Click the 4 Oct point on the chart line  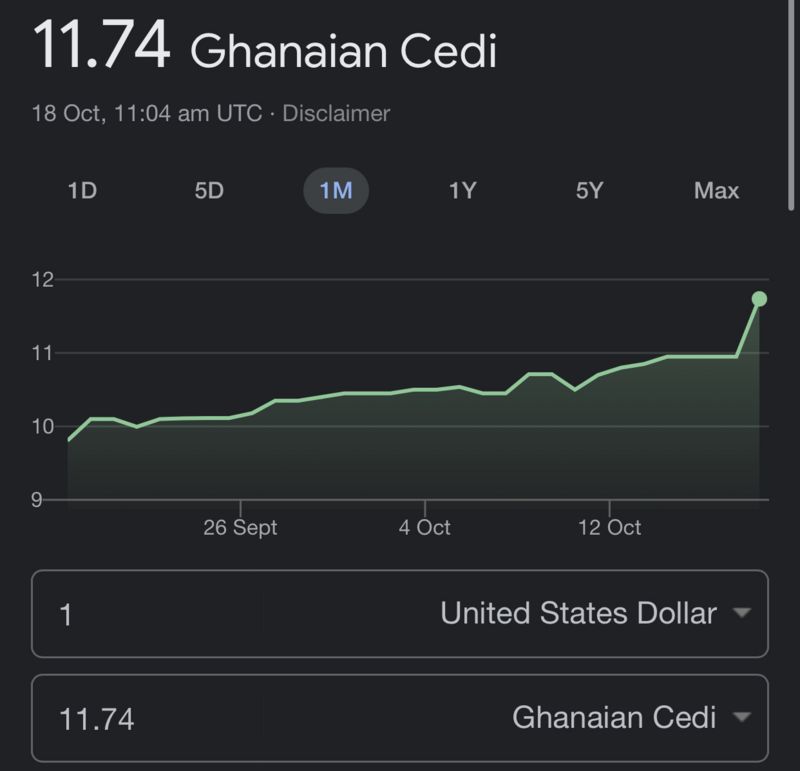point(424,388)
